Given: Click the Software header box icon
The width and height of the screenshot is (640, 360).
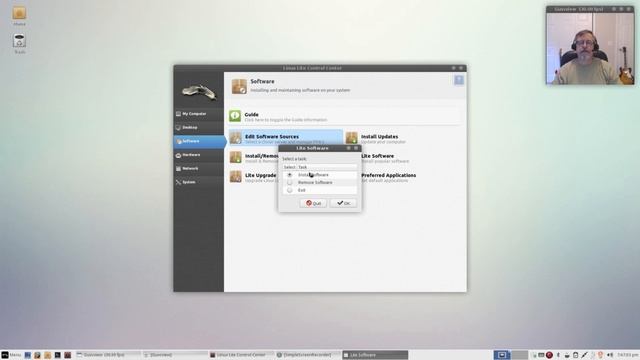Looking at the screenshot, I should click(239, 87).
